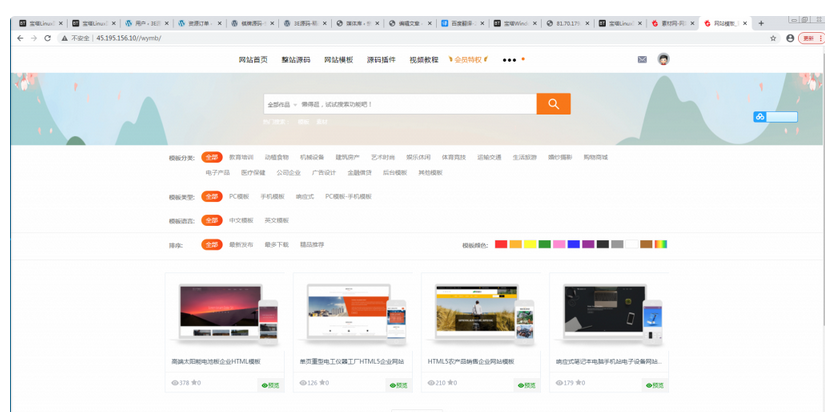
Task: Click views eye icon beside 378
Action: coord(175,383)
